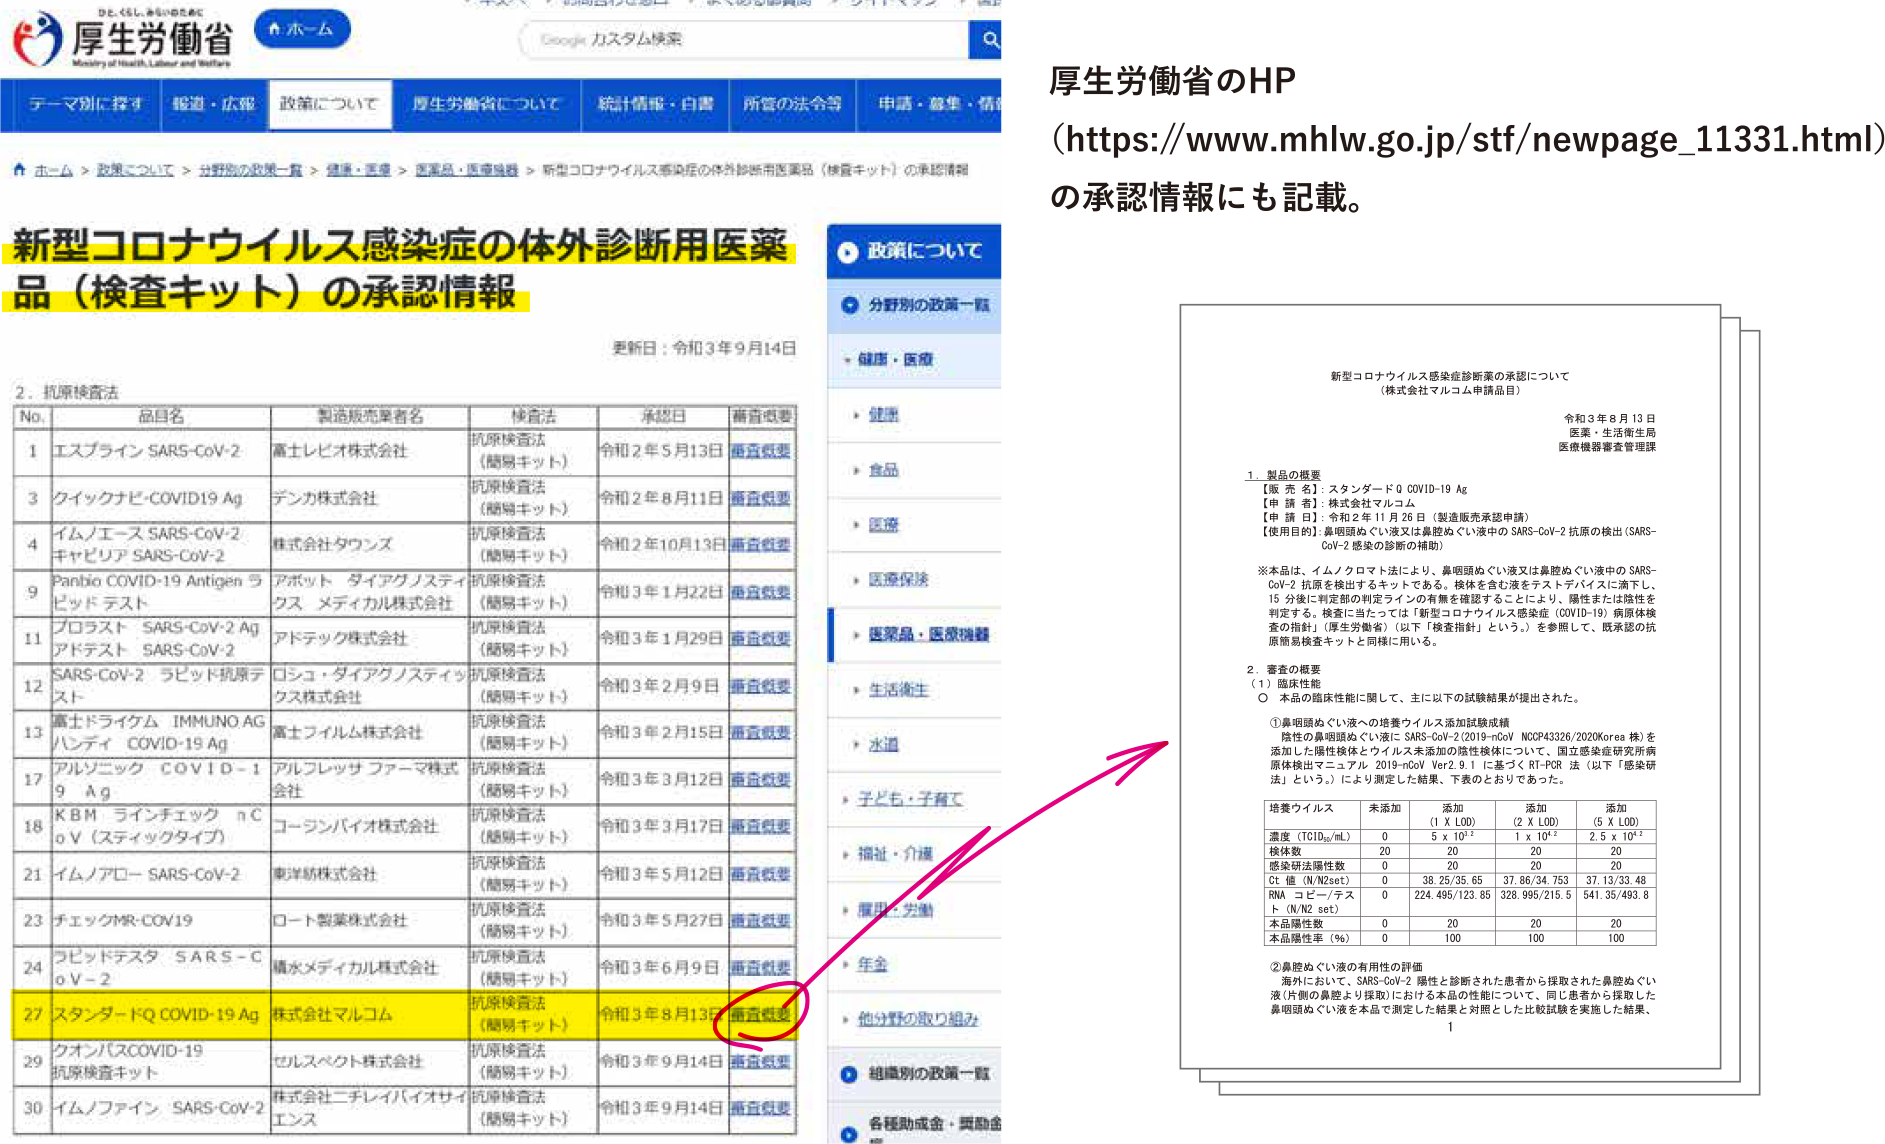This screenshot has height=1144, width=1885.
Task: Open sidebar link 医療
Action: (884, 525)
